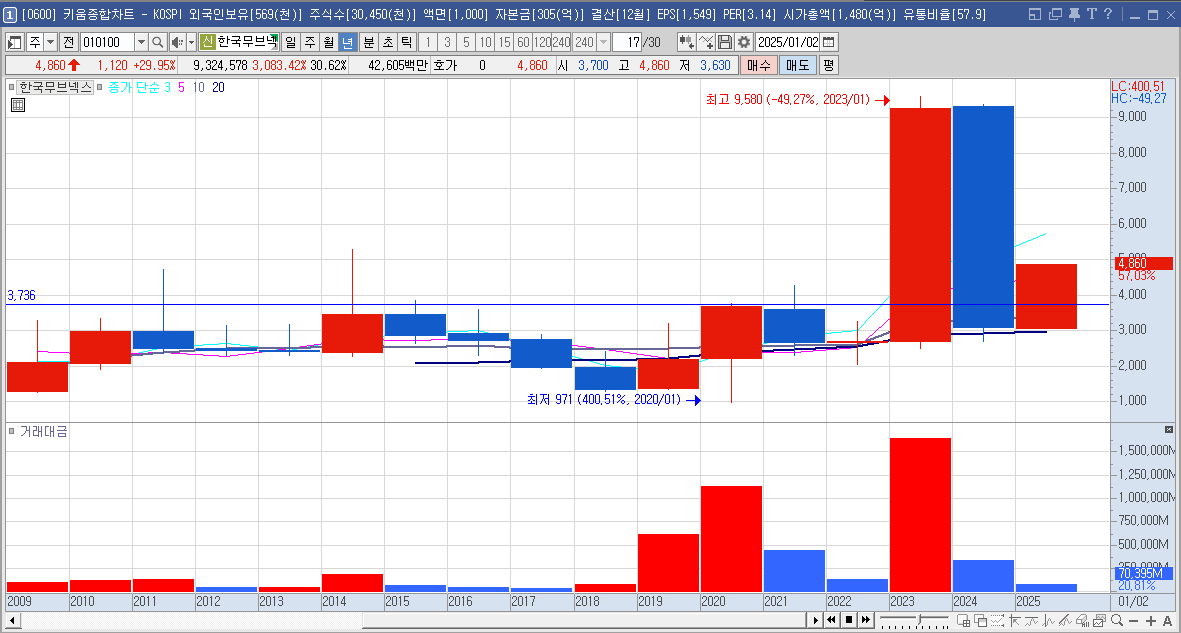Click the green 신 badge icon
The image size is (1181, 633).
208,42
